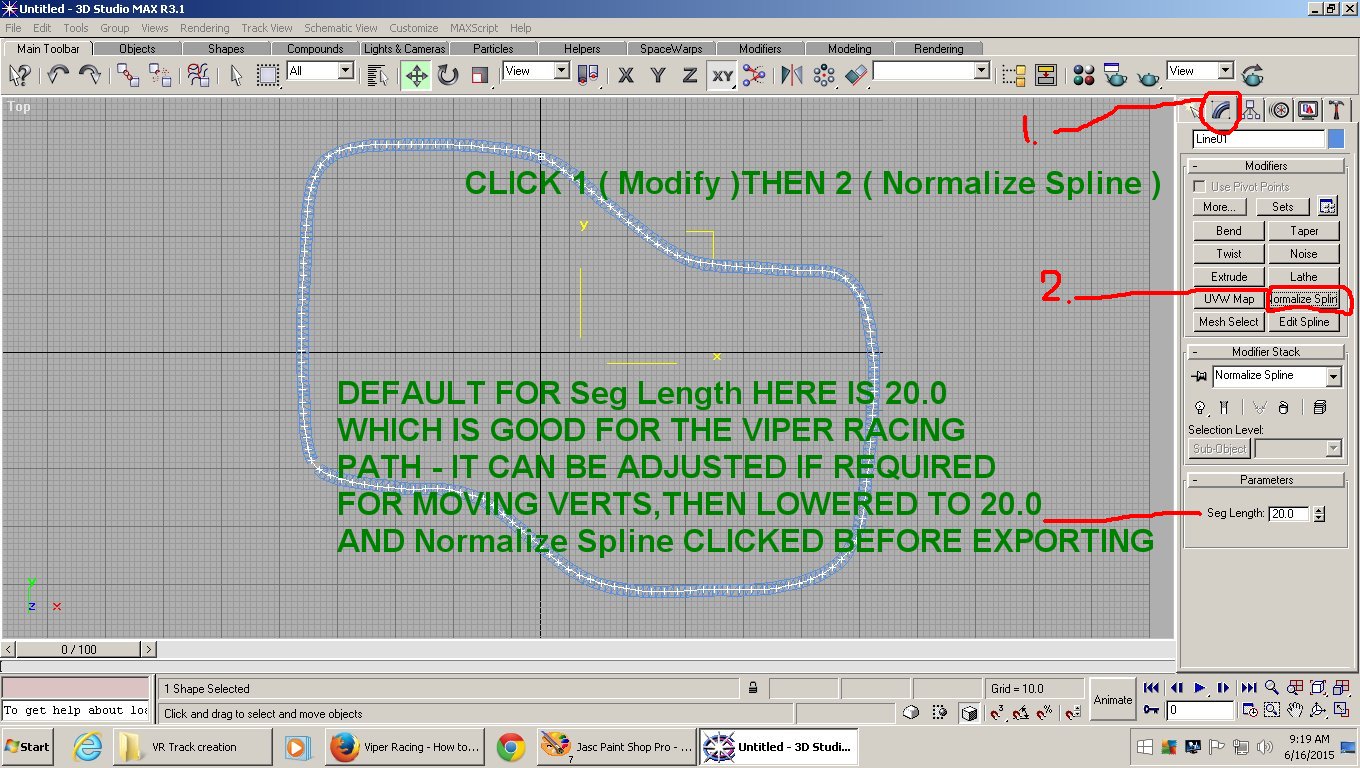Open Modifier Stack Normalize Spline dropdown

[x=1333, y=376]
